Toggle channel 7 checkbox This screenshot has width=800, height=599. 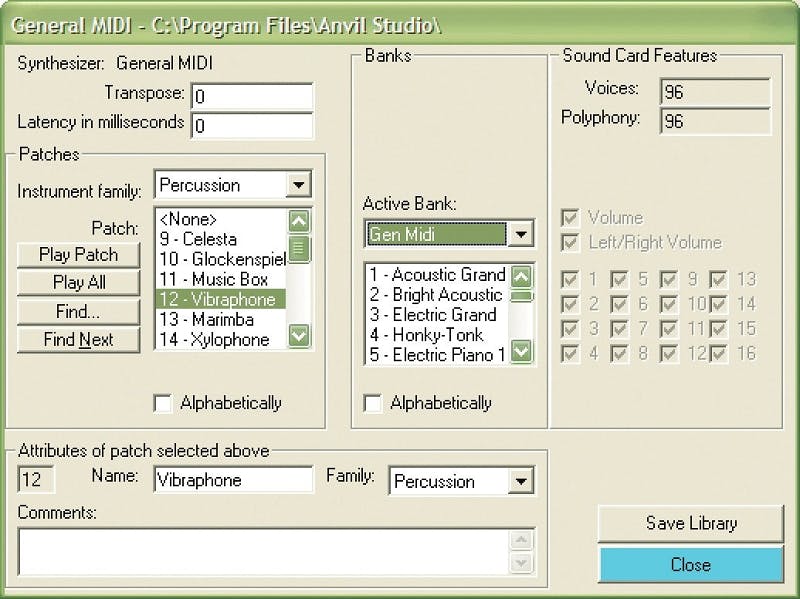[619, 329]
